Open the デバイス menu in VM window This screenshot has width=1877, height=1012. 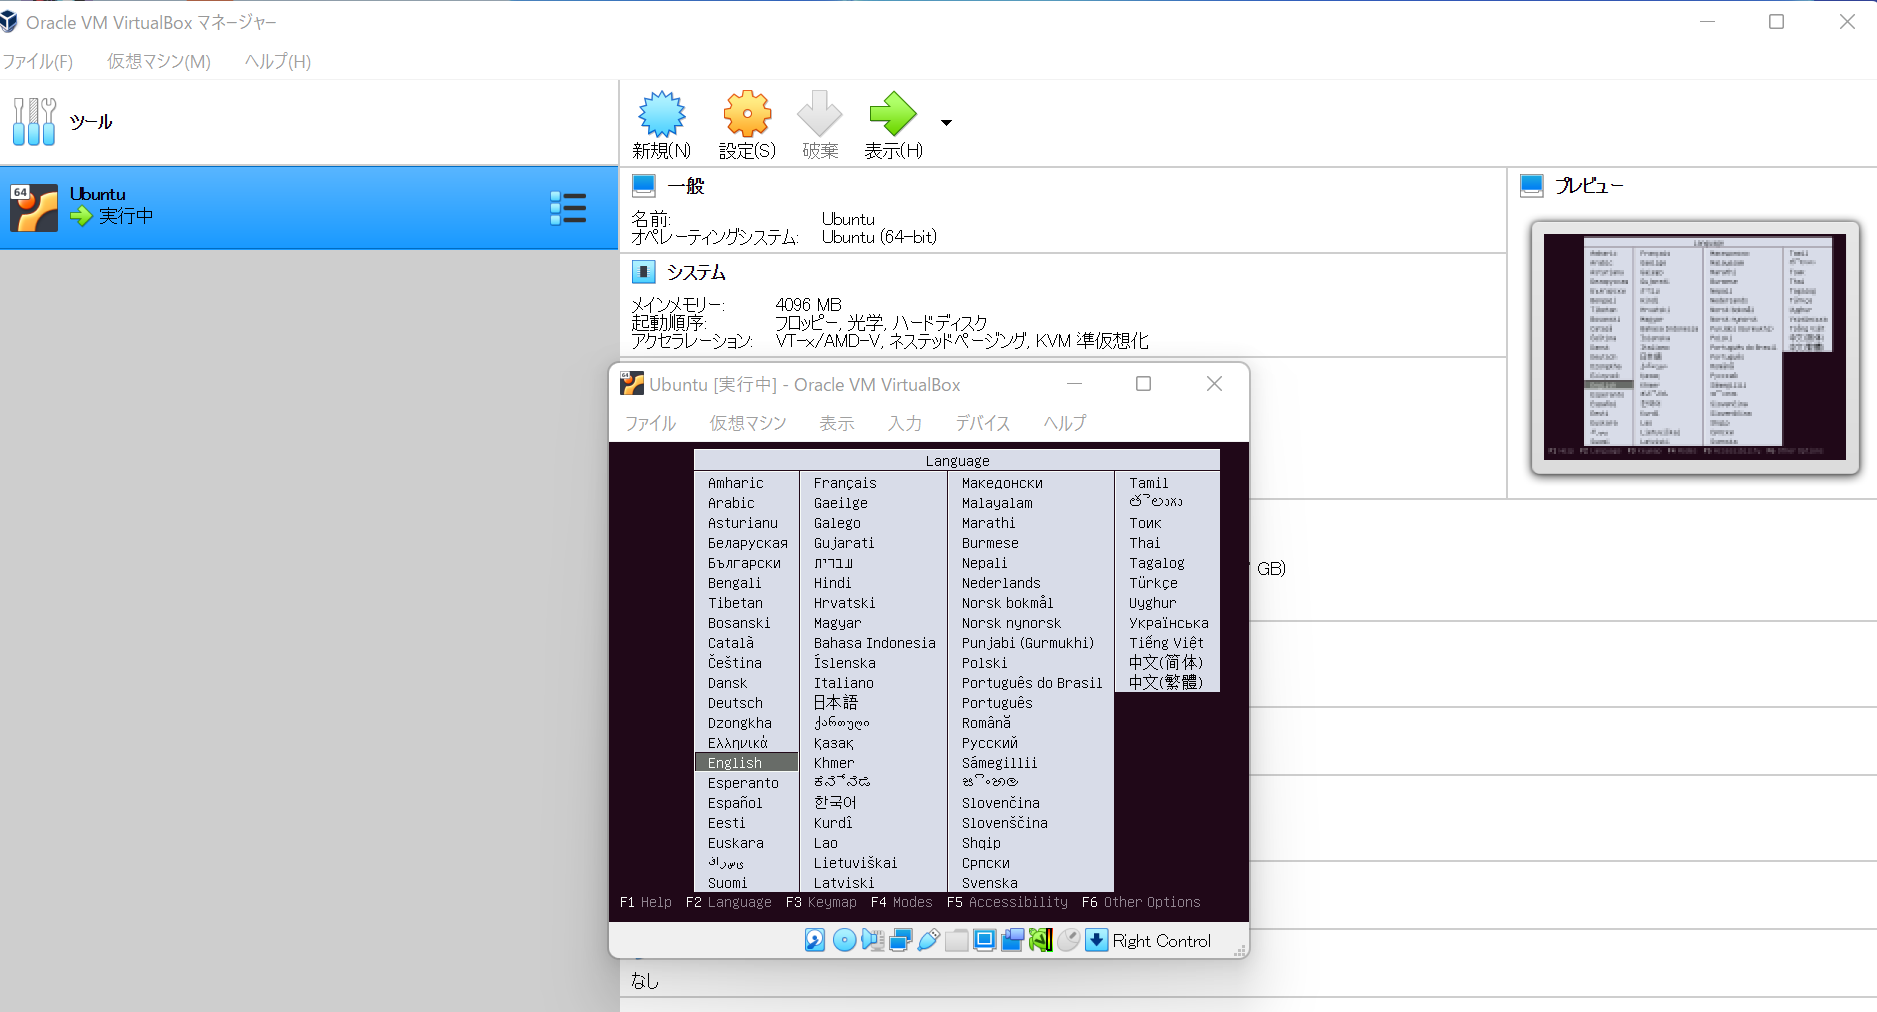(x=982, y=423)
